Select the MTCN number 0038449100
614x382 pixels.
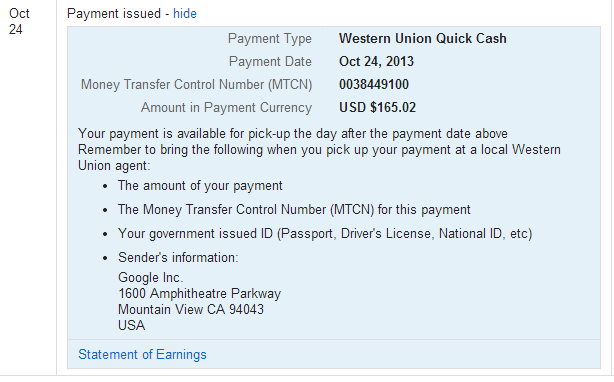point(374,85)
